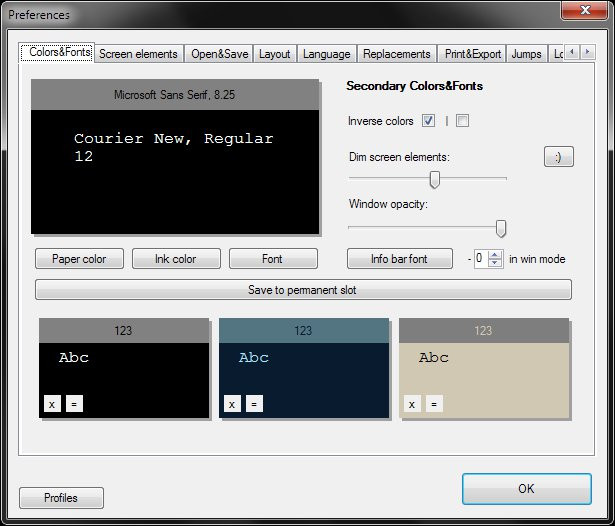Delete the black slot with x
The width and height of the screenshot is (615, 526).
click(x=52, y=404)
